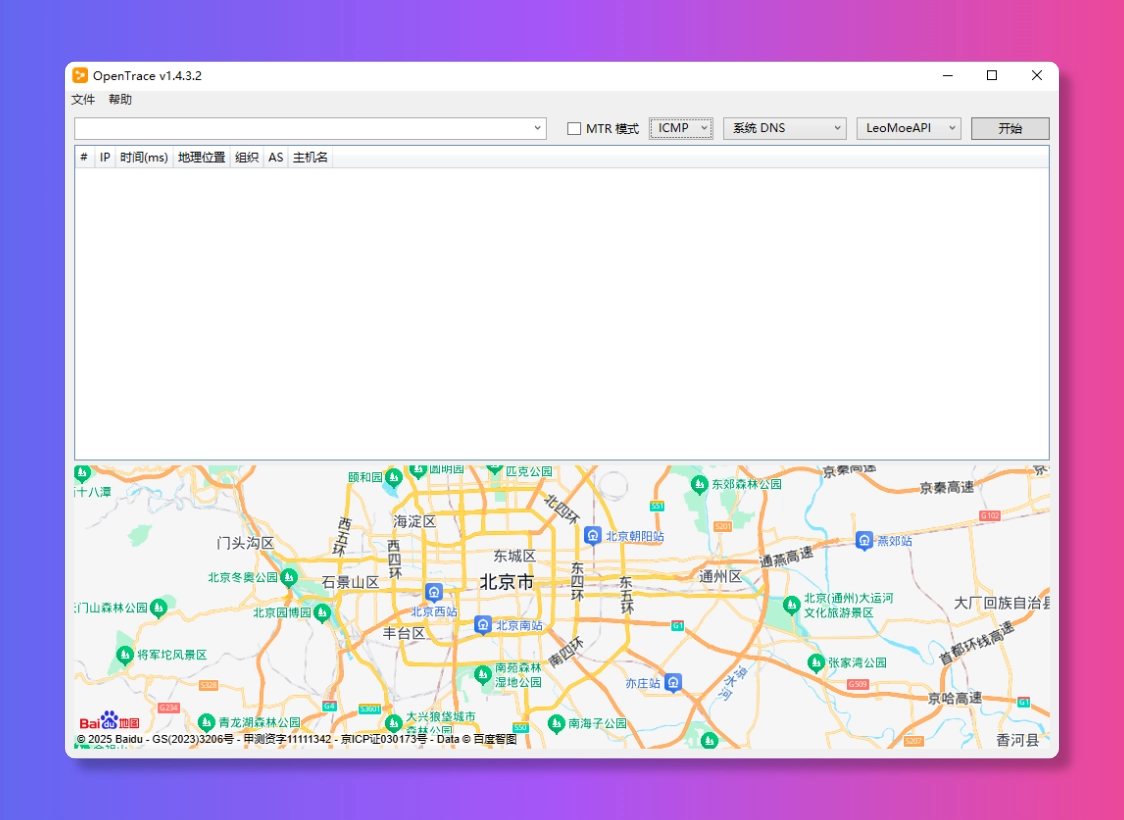Click the IP column header
The image size is (1124, 820).
[105, 158]
